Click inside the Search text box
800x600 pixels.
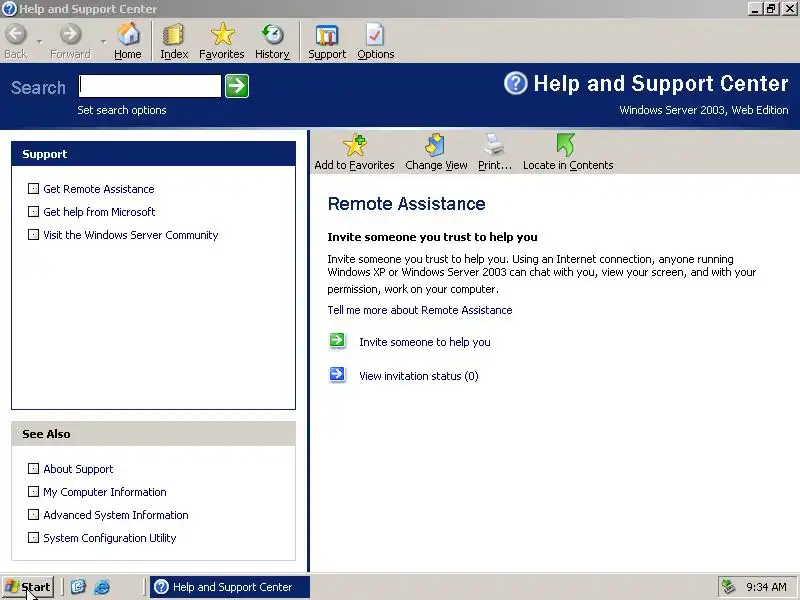coord(150,86)
